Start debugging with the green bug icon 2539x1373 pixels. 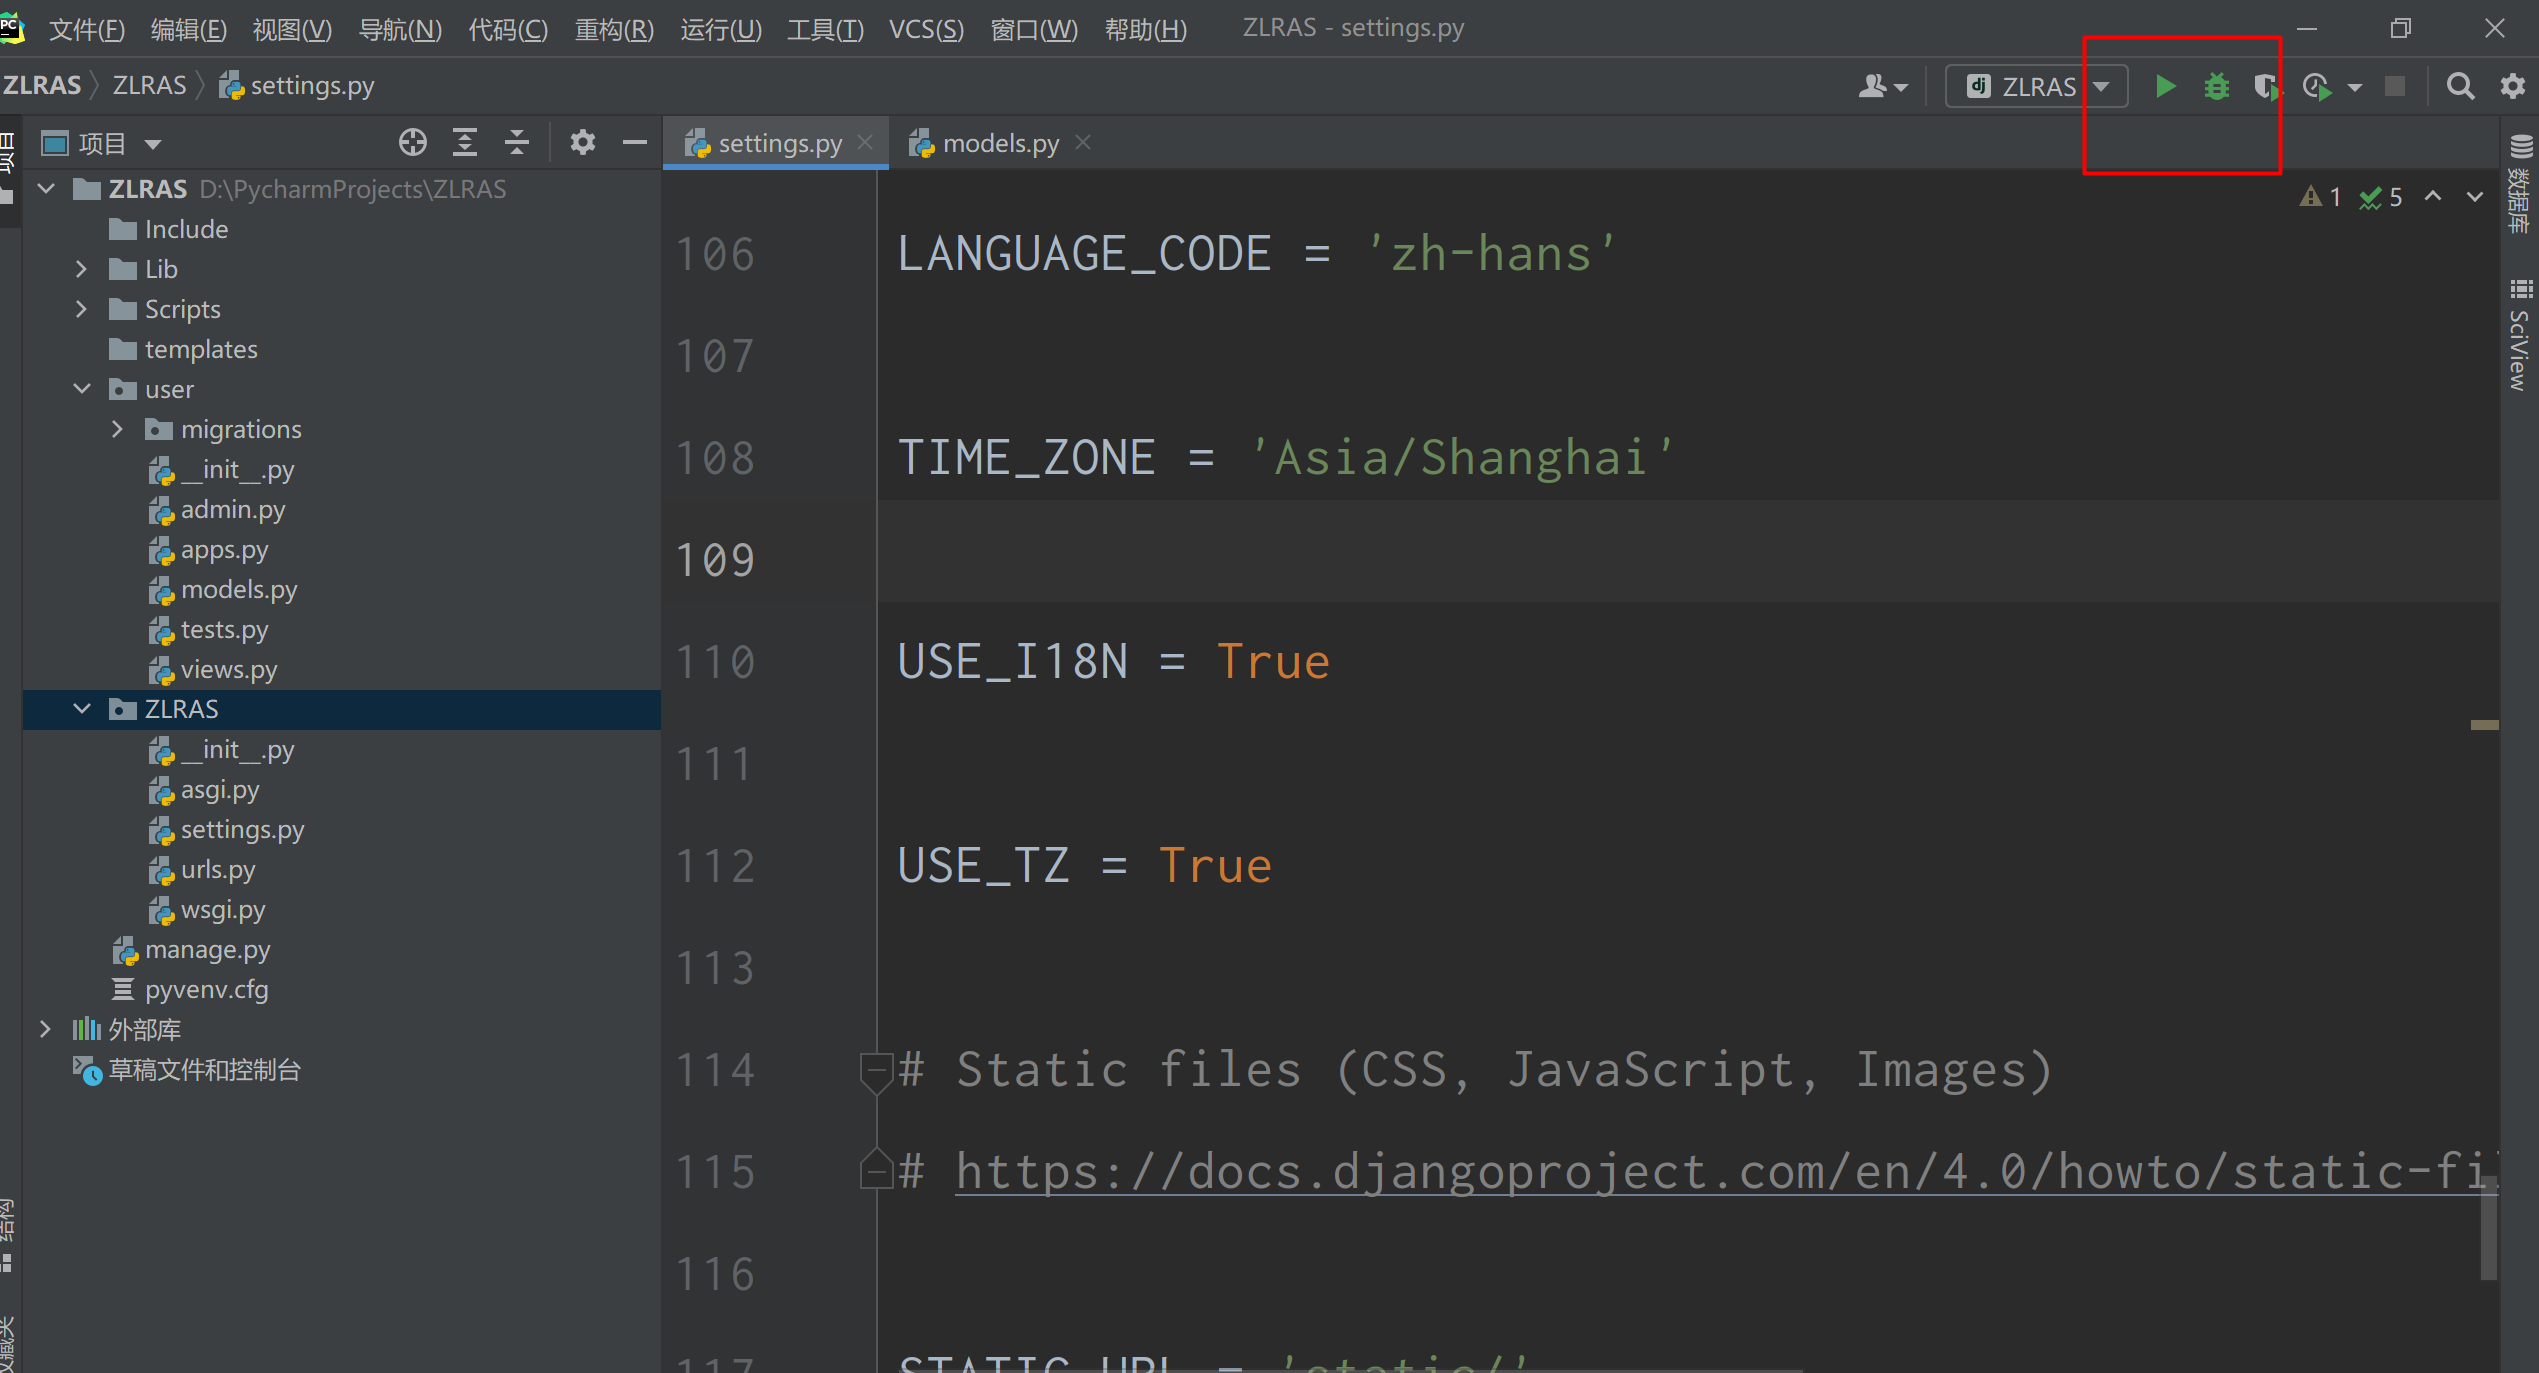2217,87
